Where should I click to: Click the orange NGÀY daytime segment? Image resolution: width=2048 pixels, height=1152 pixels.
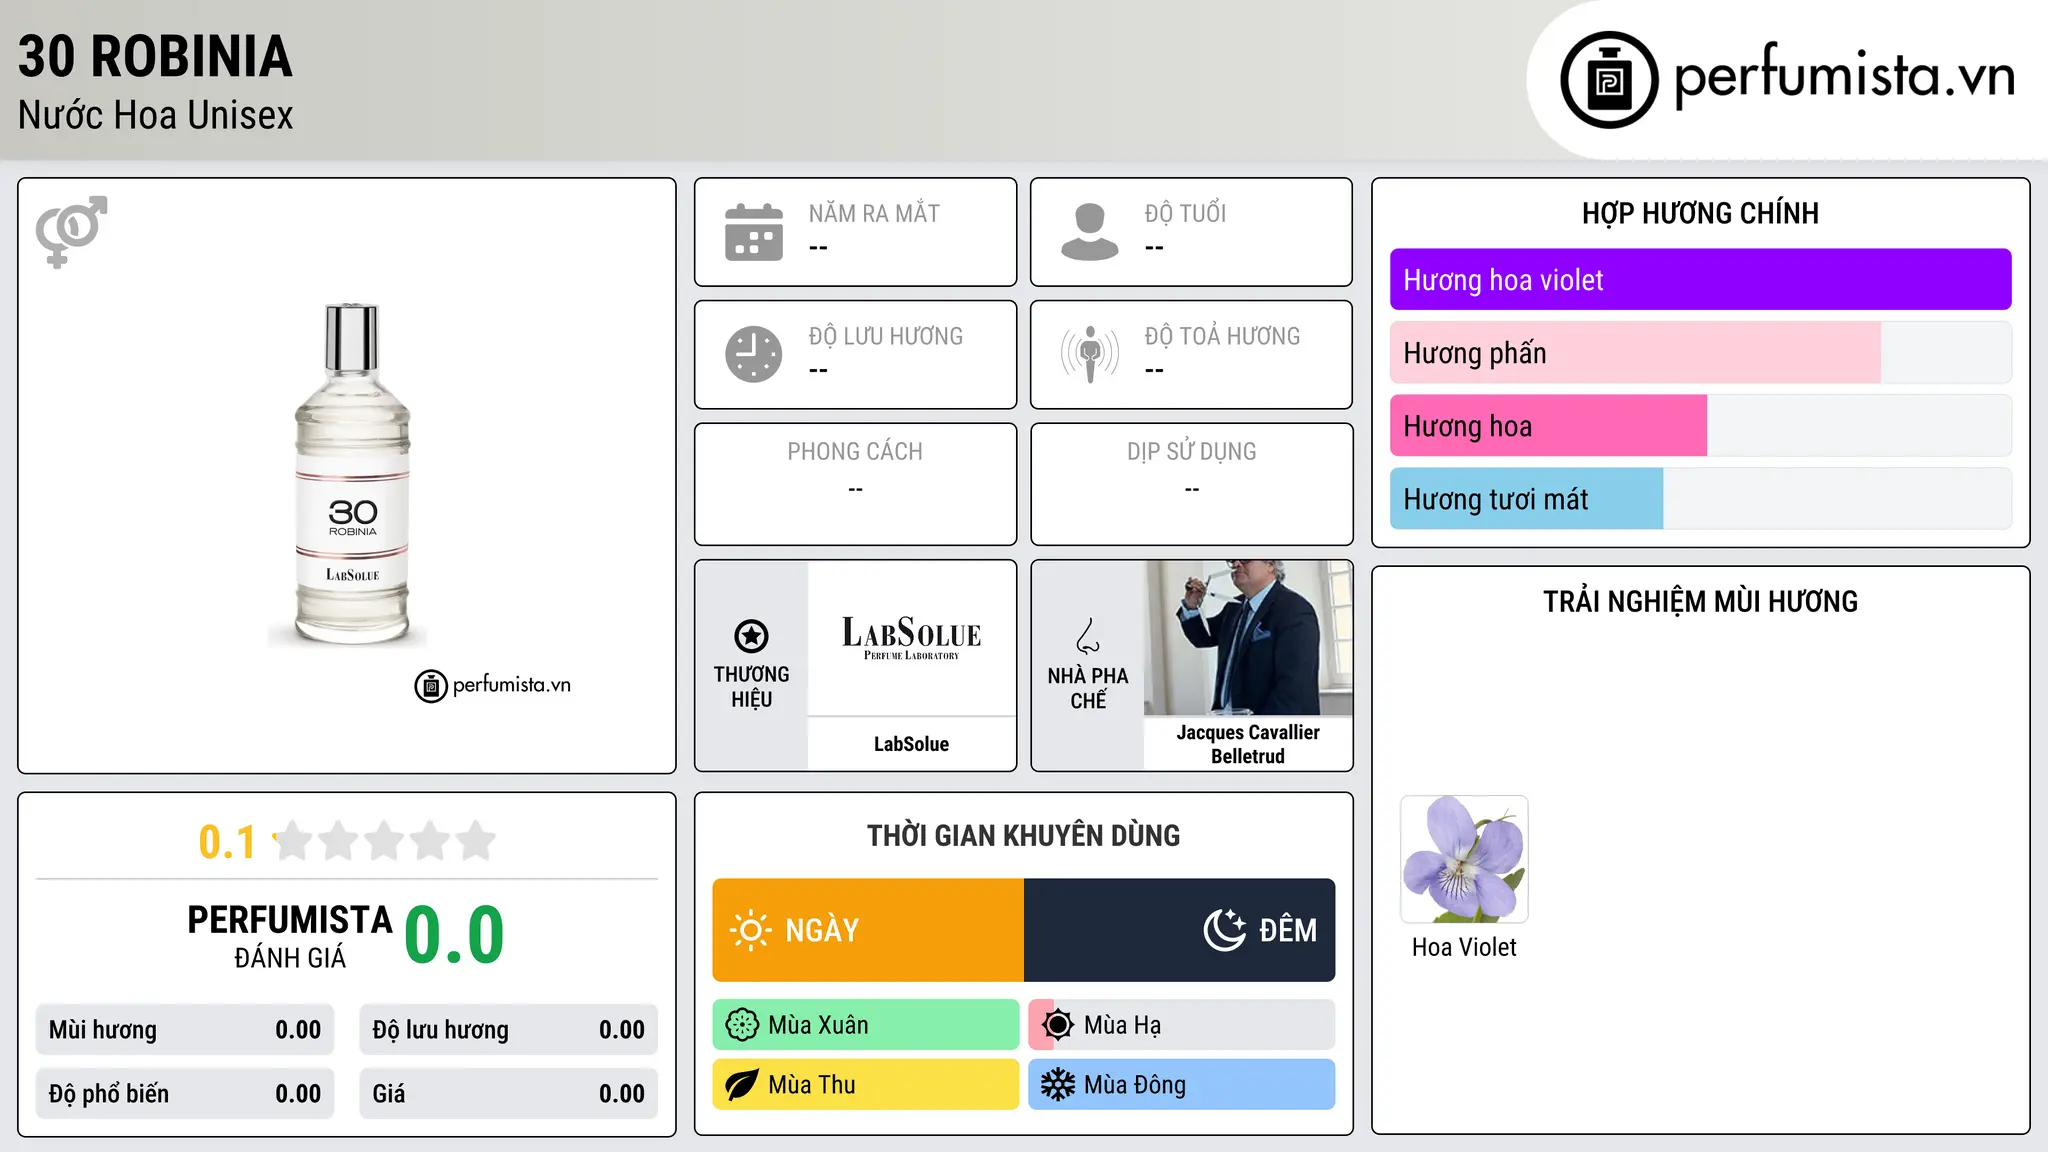[868, 930]
